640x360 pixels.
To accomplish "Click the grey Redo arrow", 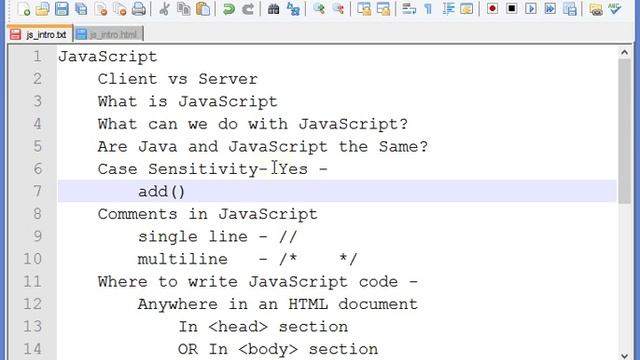I will point(248,9).
